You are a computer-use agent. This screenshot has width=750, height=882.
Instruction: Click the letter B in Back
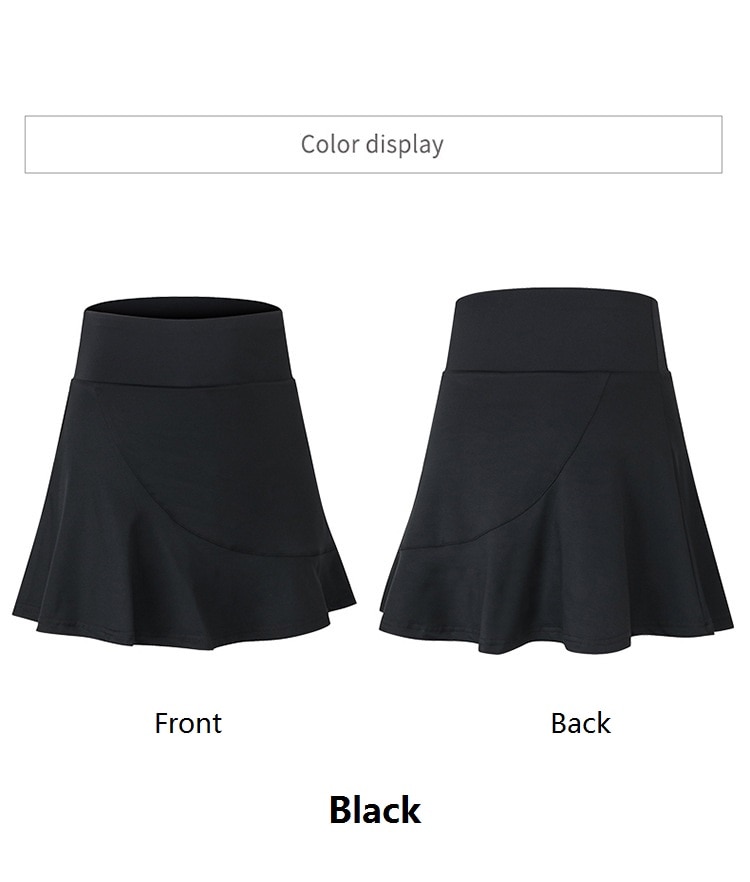point(559,723)
